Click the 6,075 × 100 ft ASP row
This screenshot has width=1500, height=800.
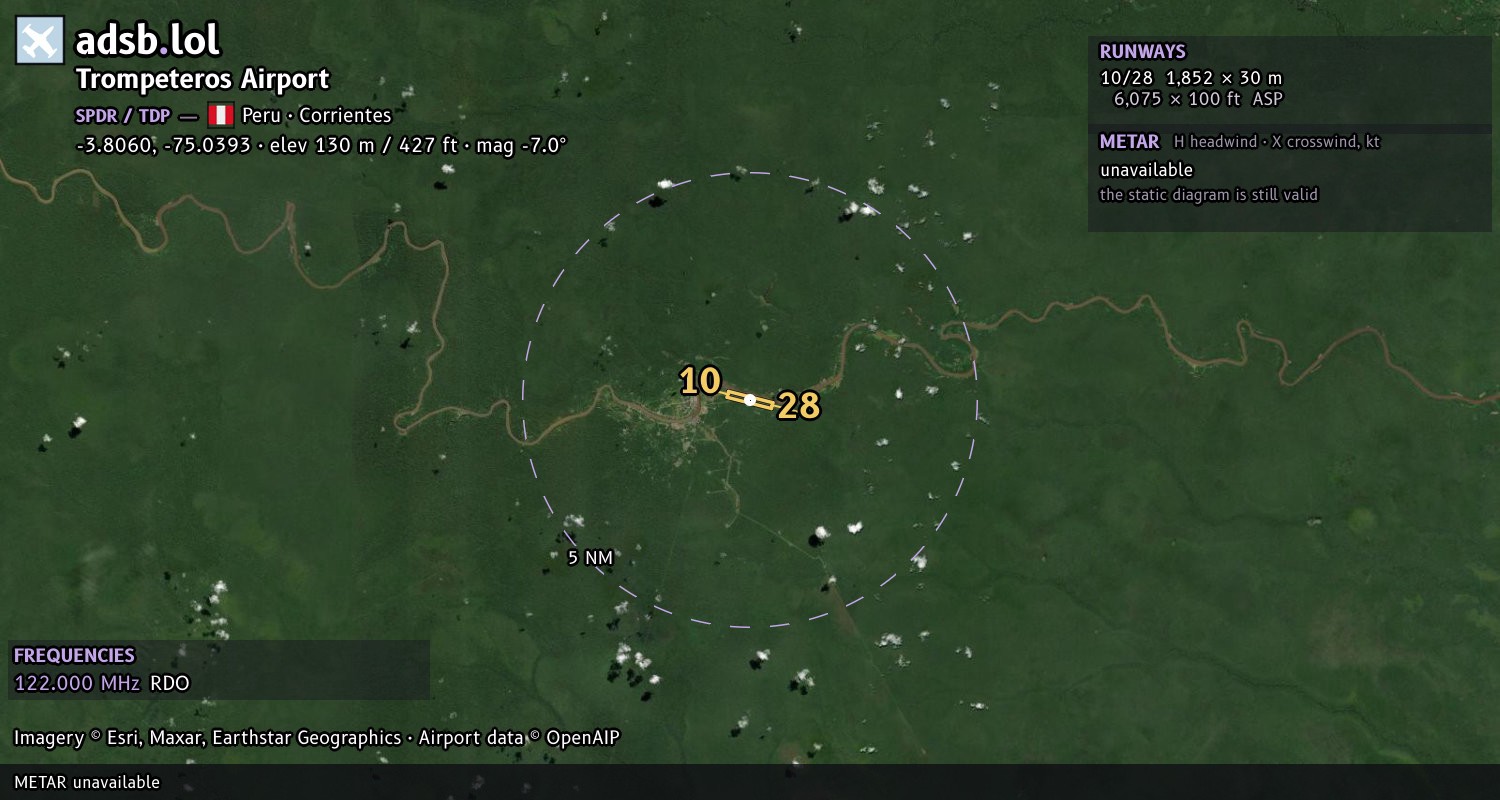tap(1198, 99)
